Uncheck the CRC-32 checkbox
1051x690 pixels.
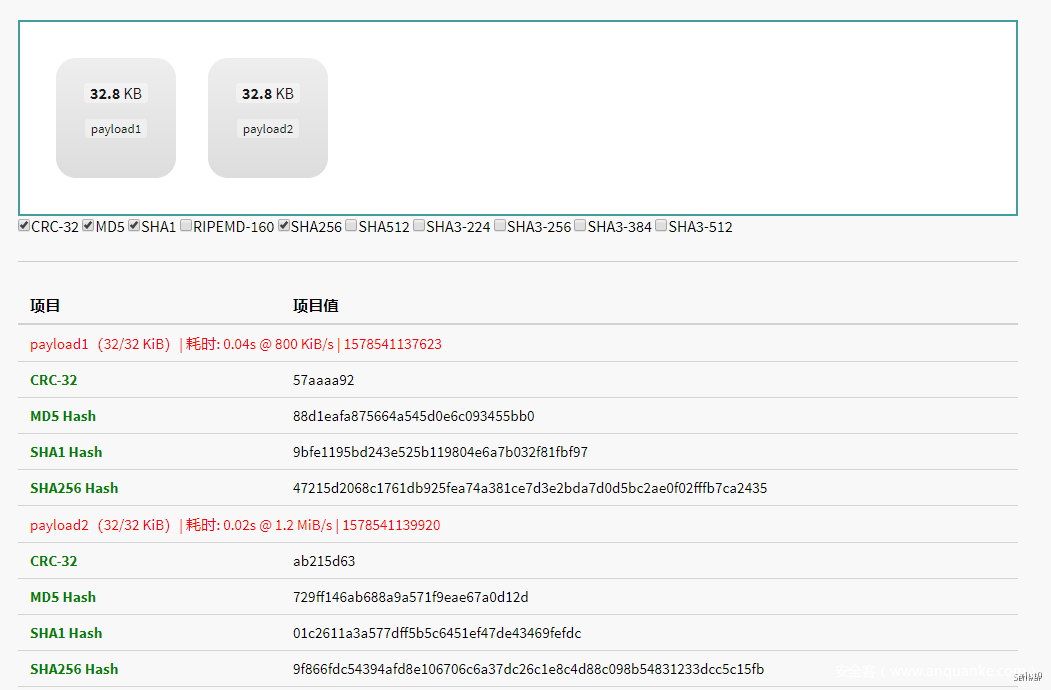tap(24, 226)
